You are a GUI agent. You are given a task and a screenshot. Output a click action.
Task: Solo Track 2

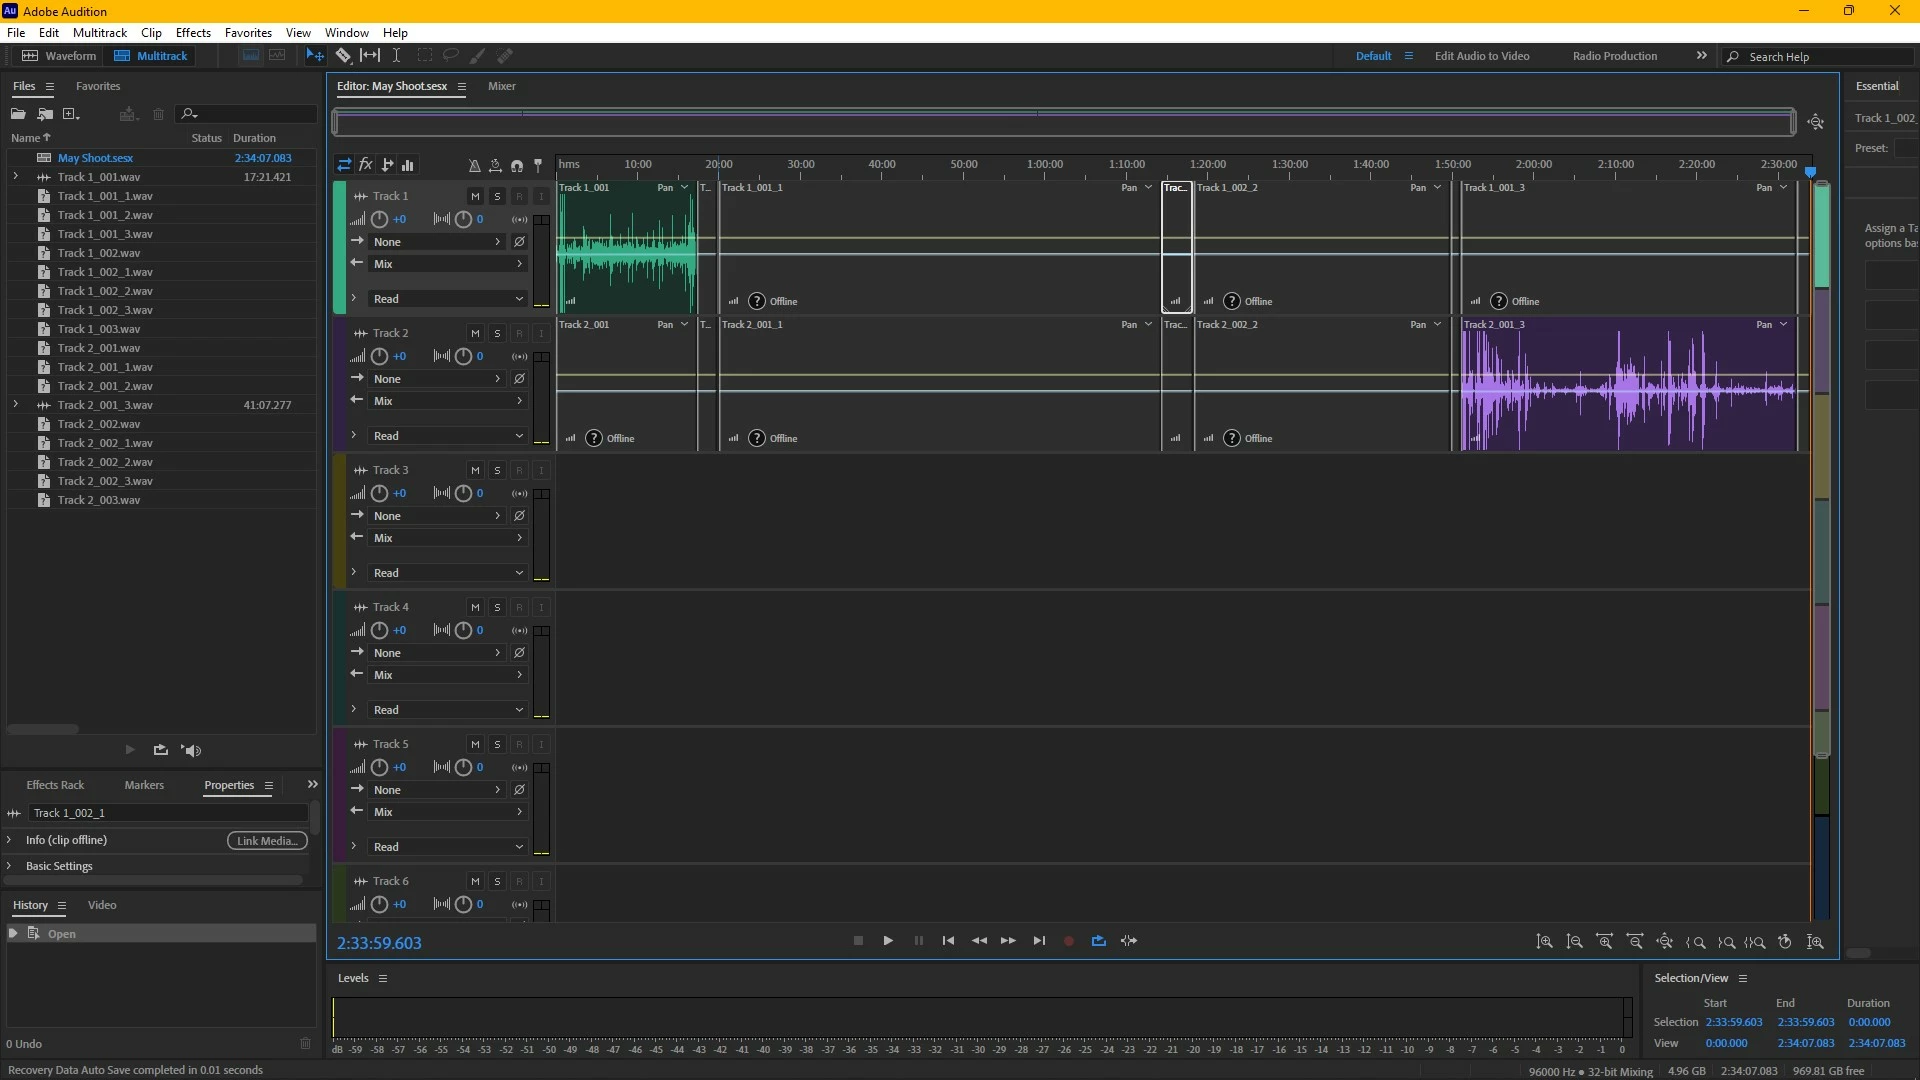(497, 333)
